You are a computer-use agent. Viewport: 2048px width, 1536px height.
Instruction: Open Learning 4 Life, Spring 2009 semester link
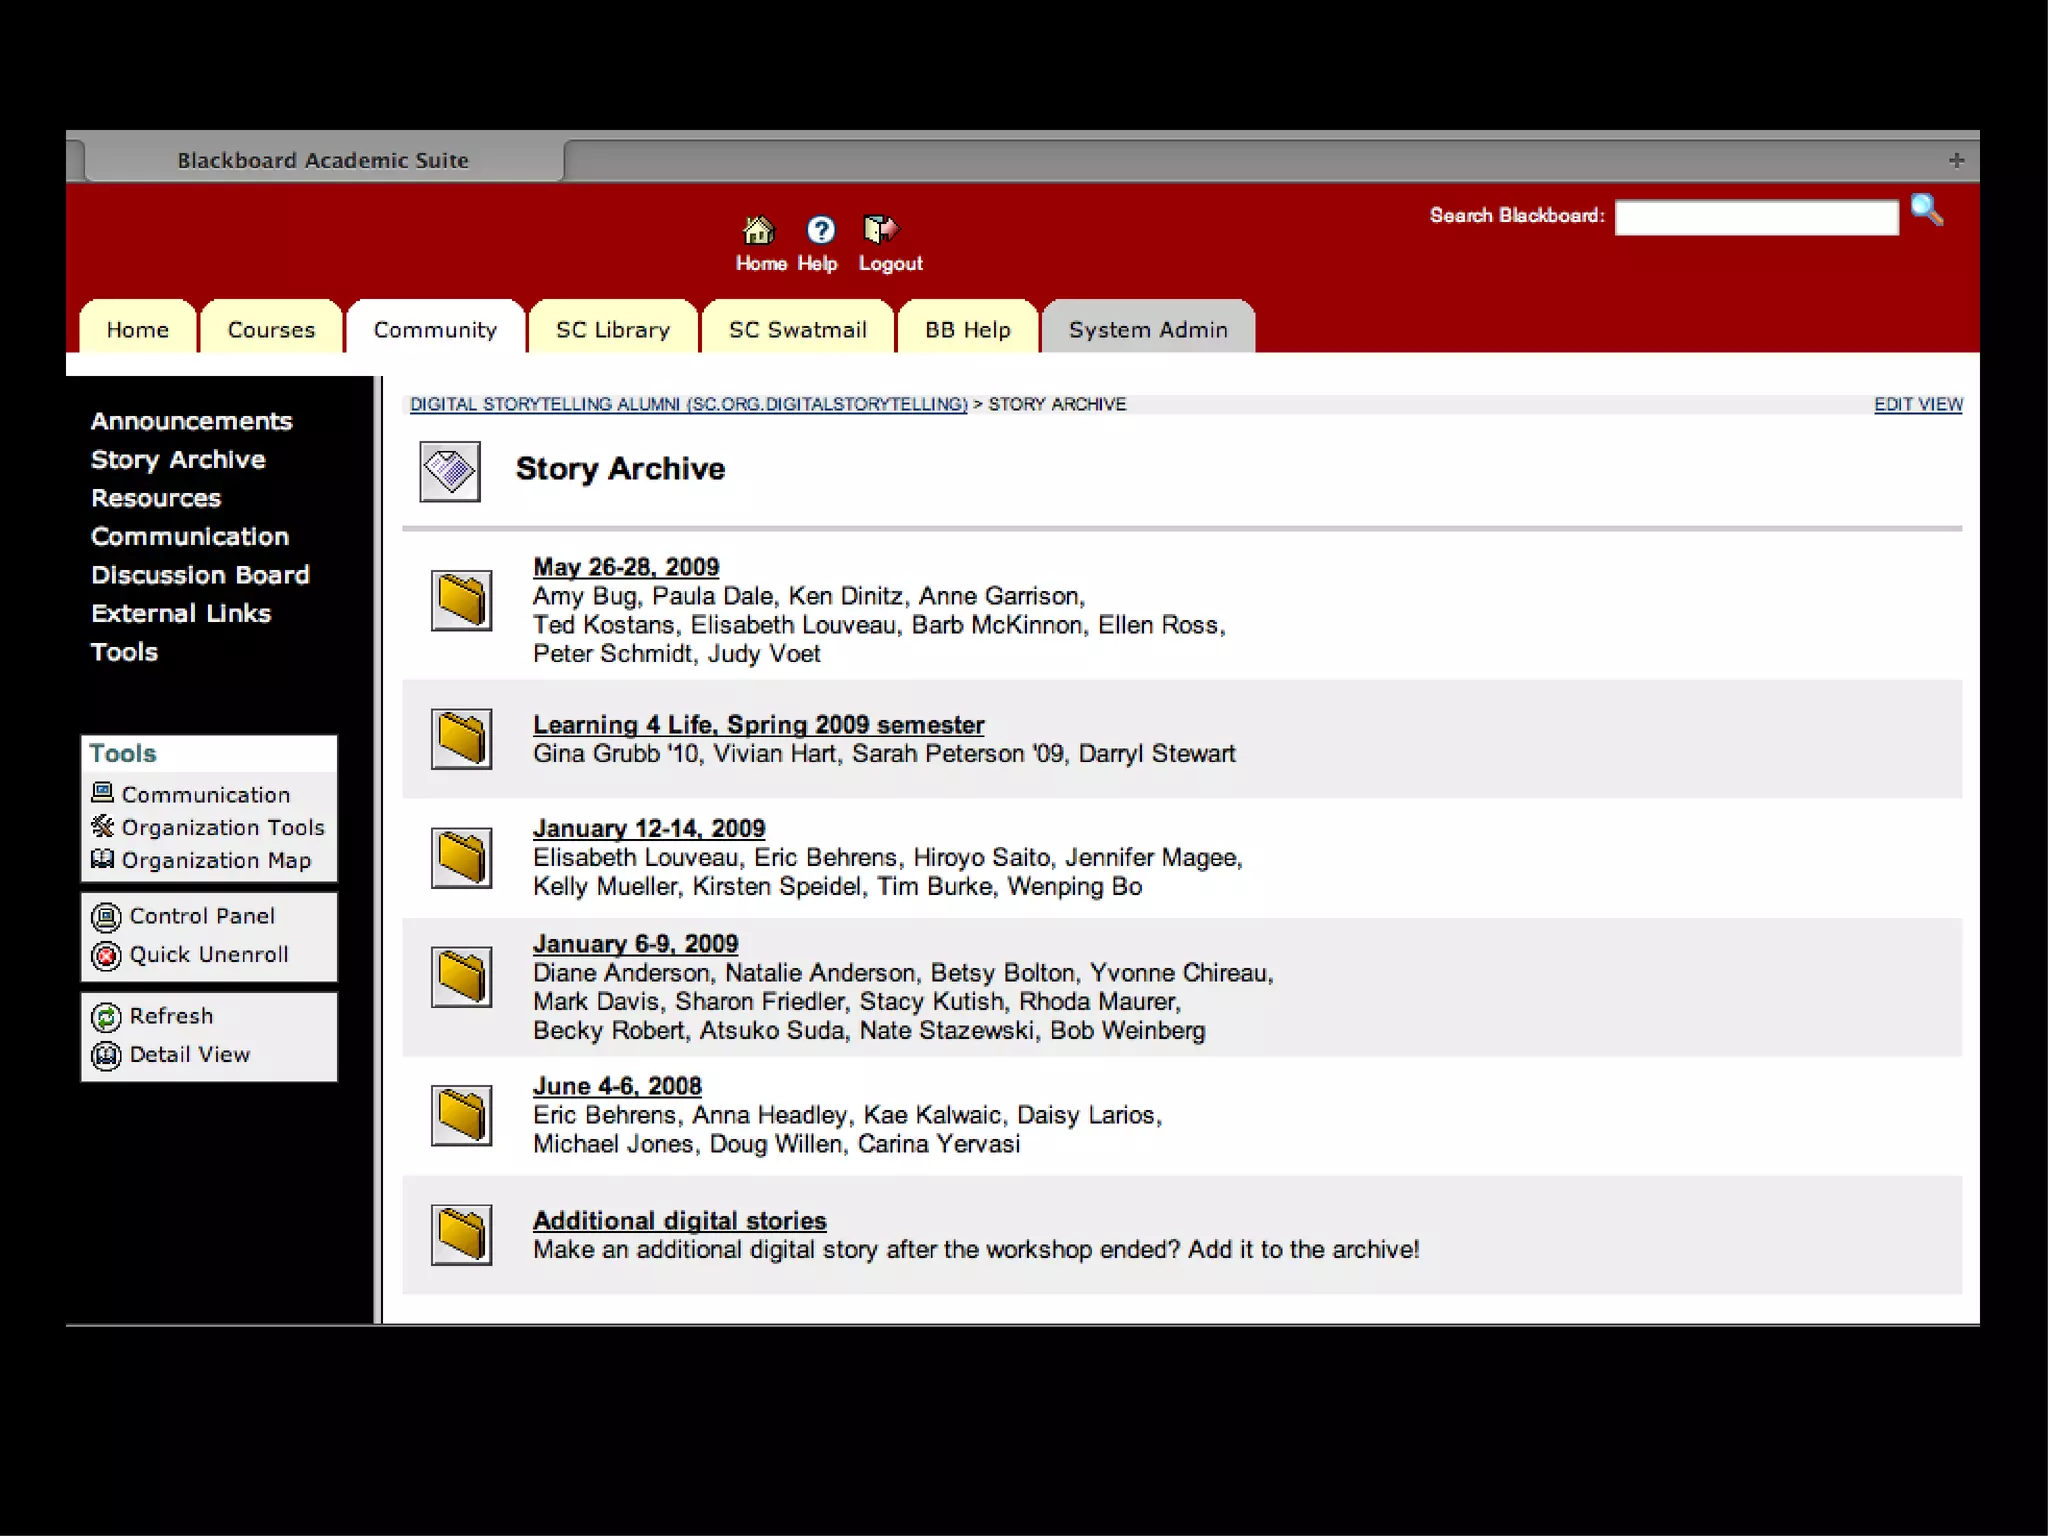pos(758,724)
